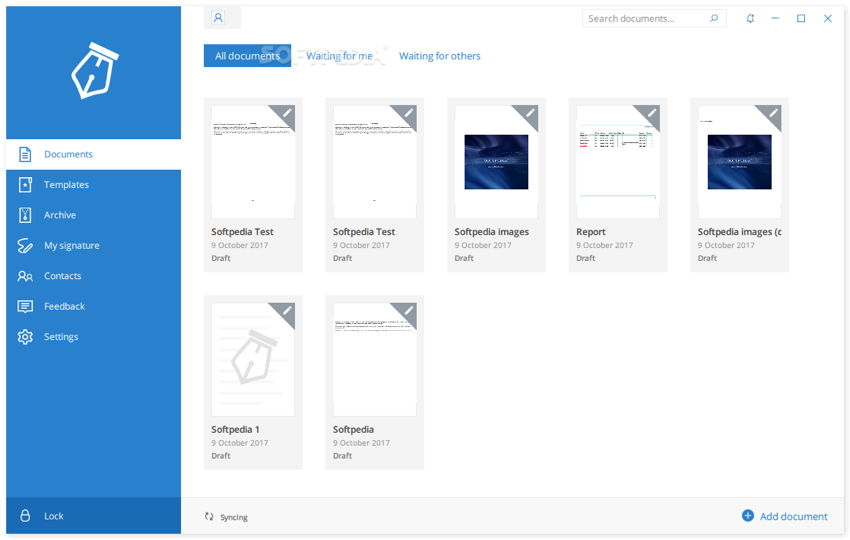Open Templates in the sidebar

66,185
